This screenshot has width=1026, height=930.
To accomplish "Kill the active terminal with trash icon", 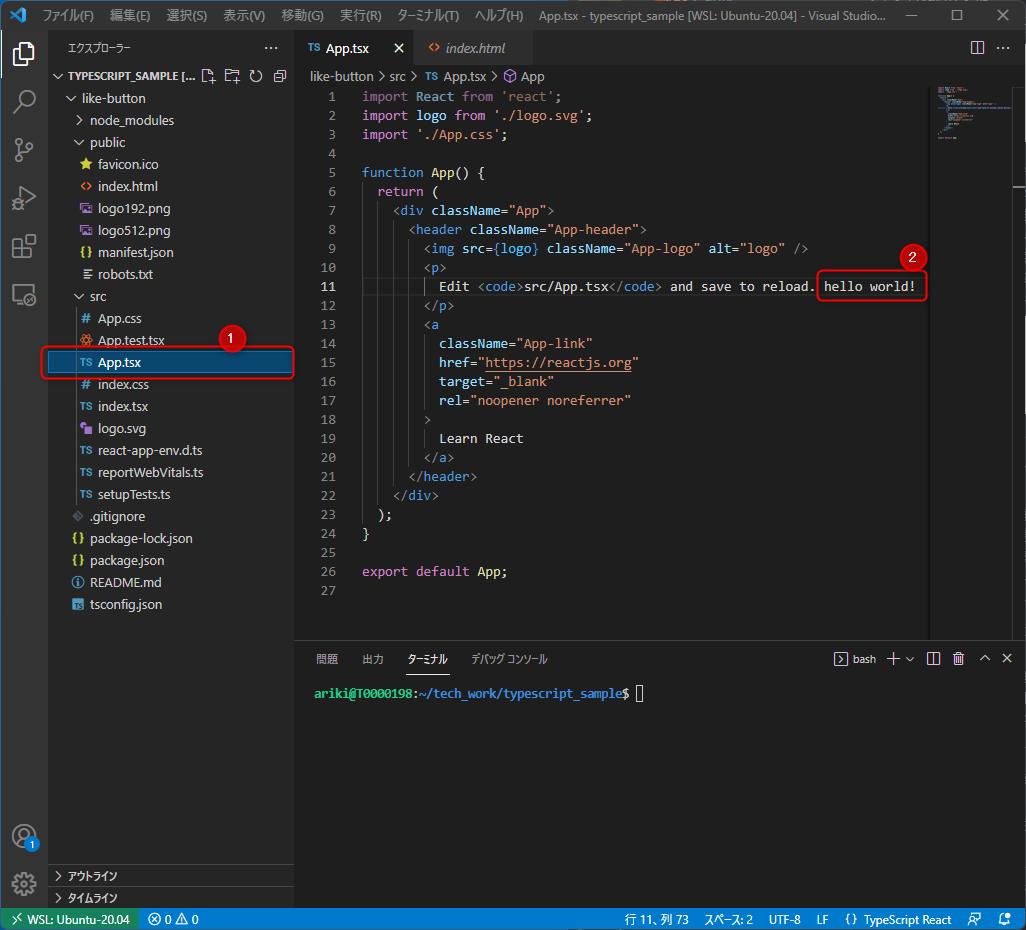I will (x=958, y=658).
